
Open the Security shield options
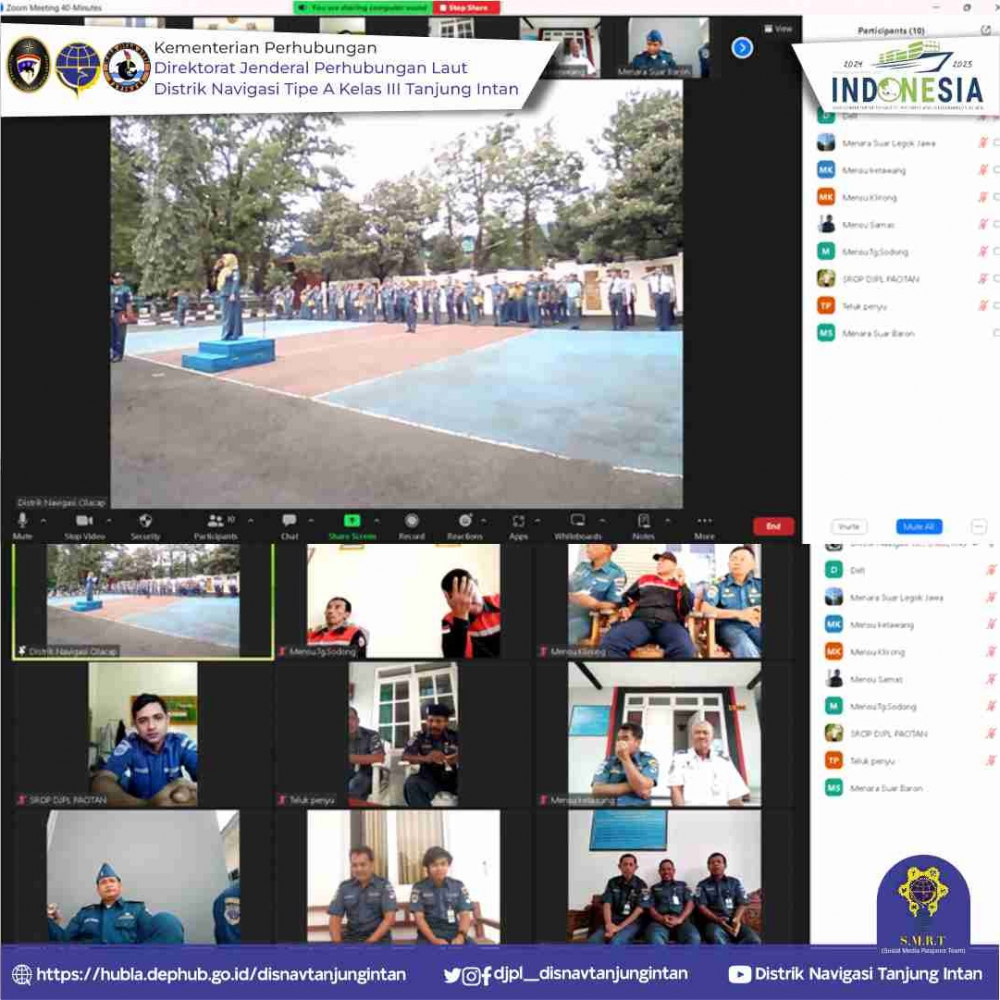[145, 520]
